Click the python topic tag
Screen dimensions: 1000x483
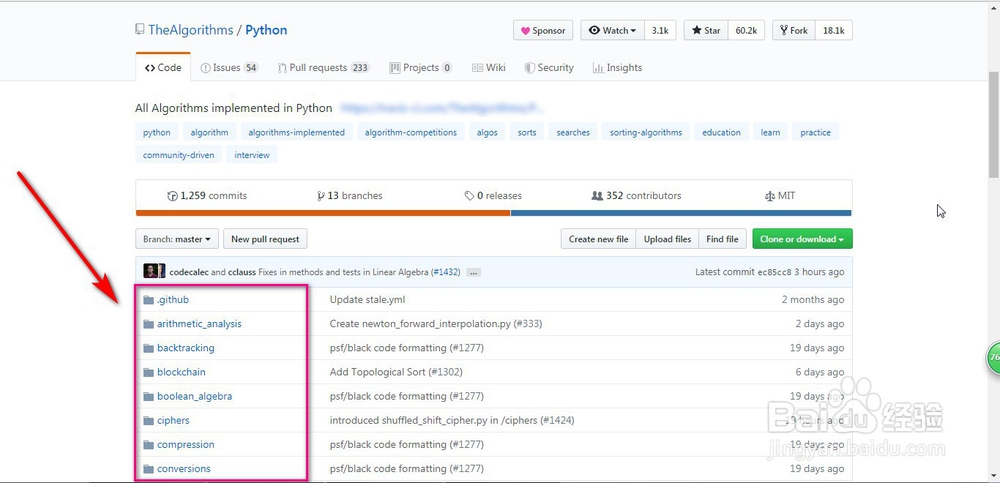tap(157, 132)
